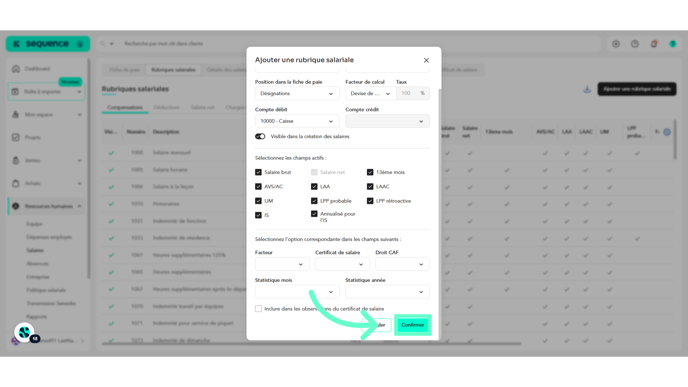Expand the Certificat de salaire dropdown
Viewport: 688px width, 387px height.
coord(342,264)
